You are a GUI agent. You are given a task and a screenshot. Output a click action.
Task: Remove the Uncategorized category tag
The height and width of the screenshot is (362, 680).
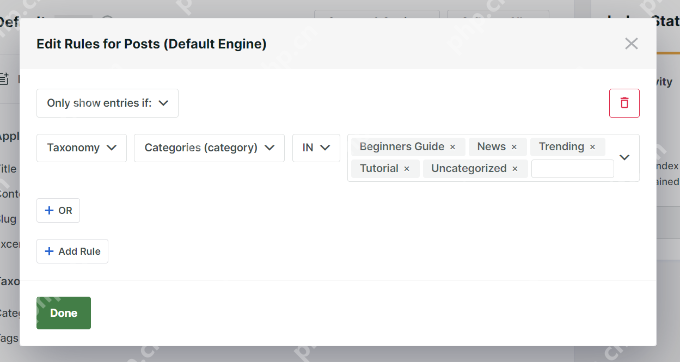point(515,169)
